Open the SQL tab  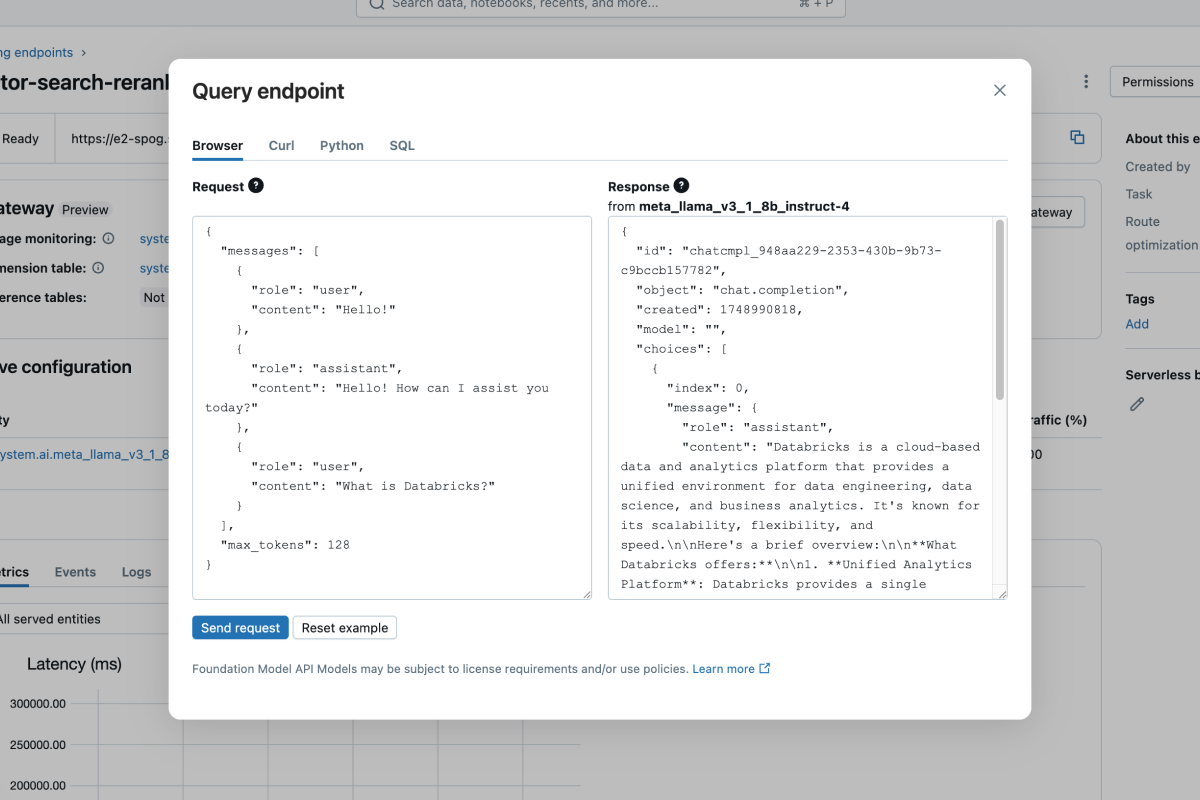401,145
